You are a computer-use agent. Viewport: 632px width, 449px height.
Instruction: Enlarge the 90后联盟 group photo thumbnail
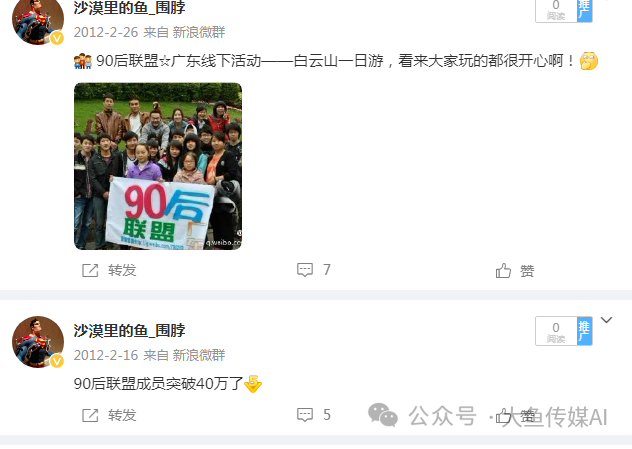coord(158,166)
